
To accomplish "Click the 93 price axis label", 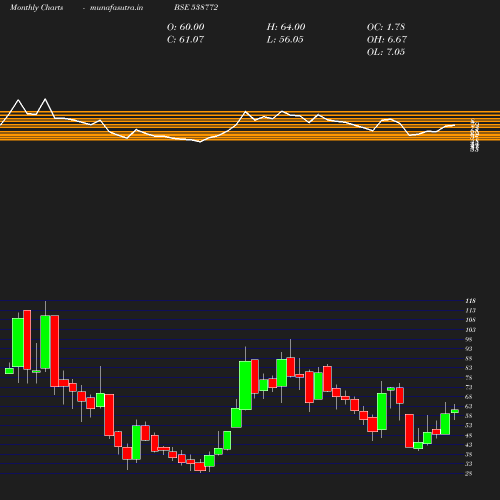I will click(x=469, y=349).
